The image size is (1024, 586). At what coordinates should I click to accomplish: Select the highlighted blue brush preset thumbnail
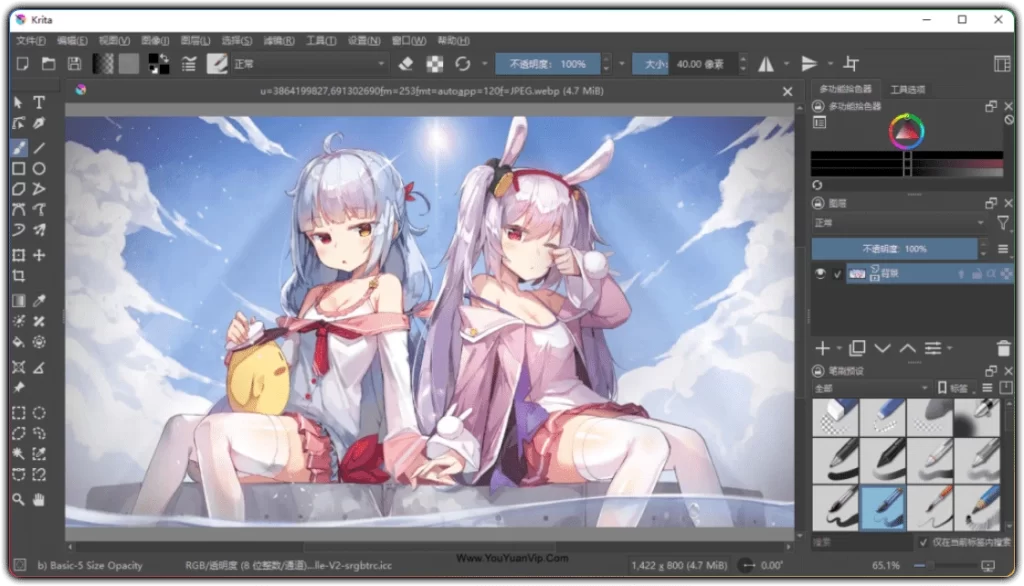tap(882, 508)
